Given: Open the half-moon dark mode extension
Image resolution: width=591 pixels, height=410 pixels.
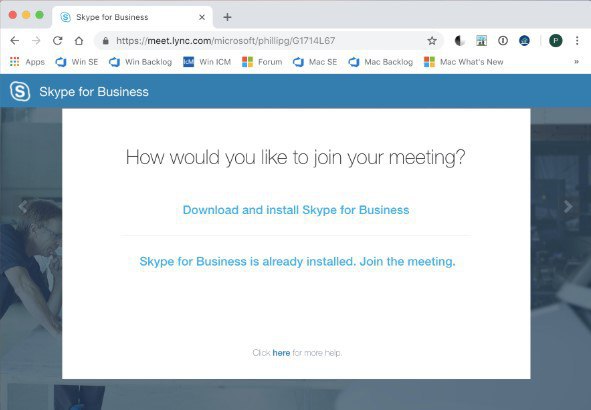Looking at the screenshot, I should click(459, 41).
